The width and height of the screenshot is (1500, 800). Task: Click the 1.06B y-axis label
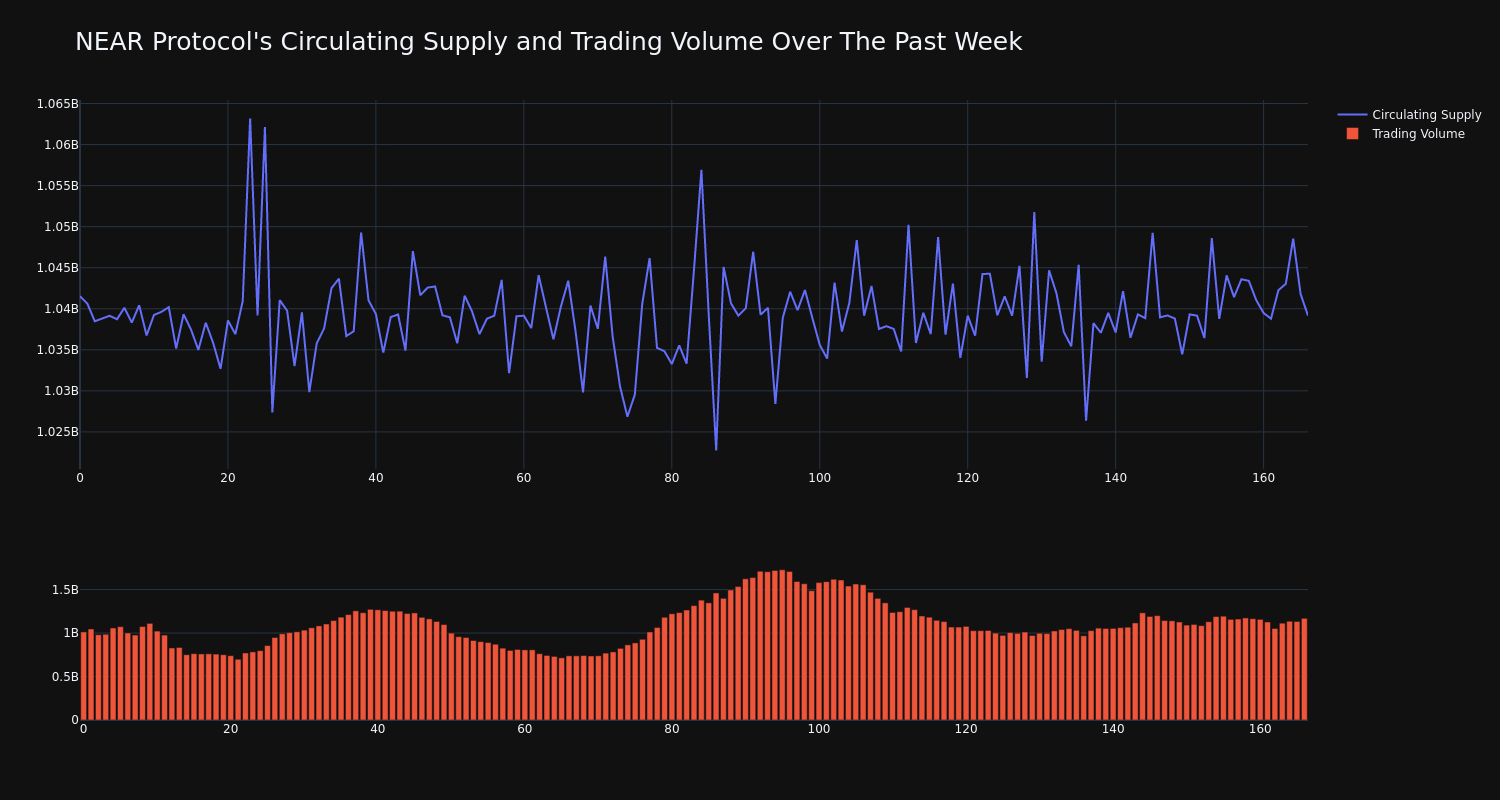pos(61,145)
